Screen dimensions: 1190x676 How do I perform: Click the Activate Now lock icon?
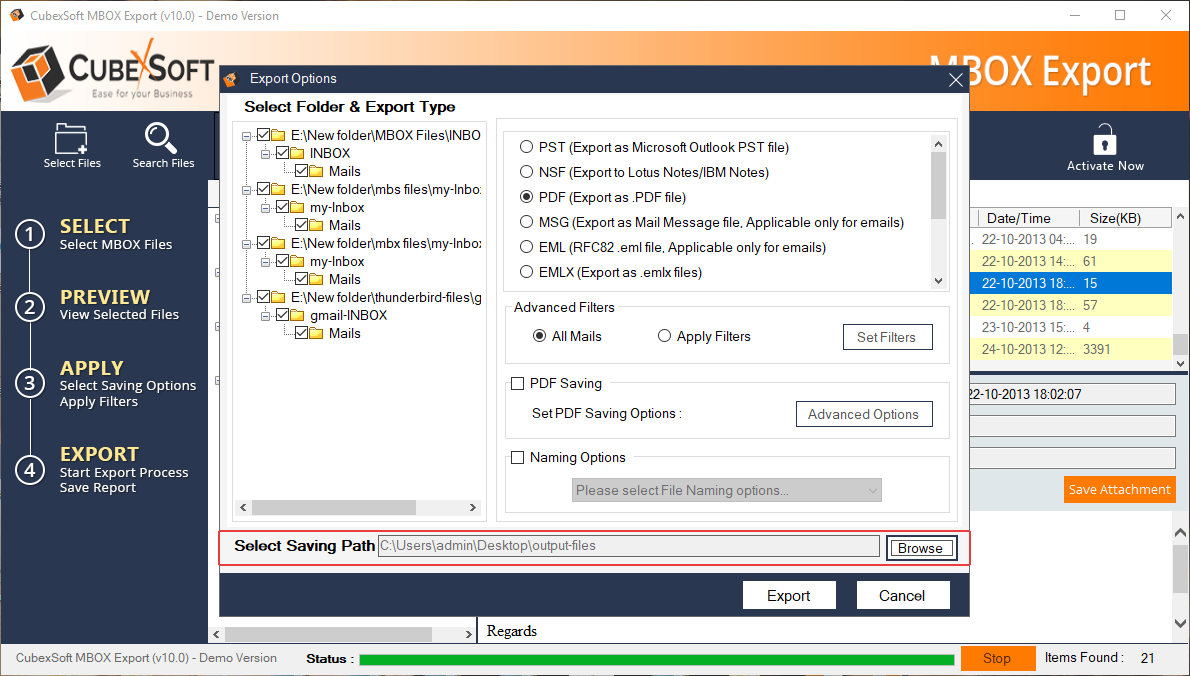pos(1104,140)
